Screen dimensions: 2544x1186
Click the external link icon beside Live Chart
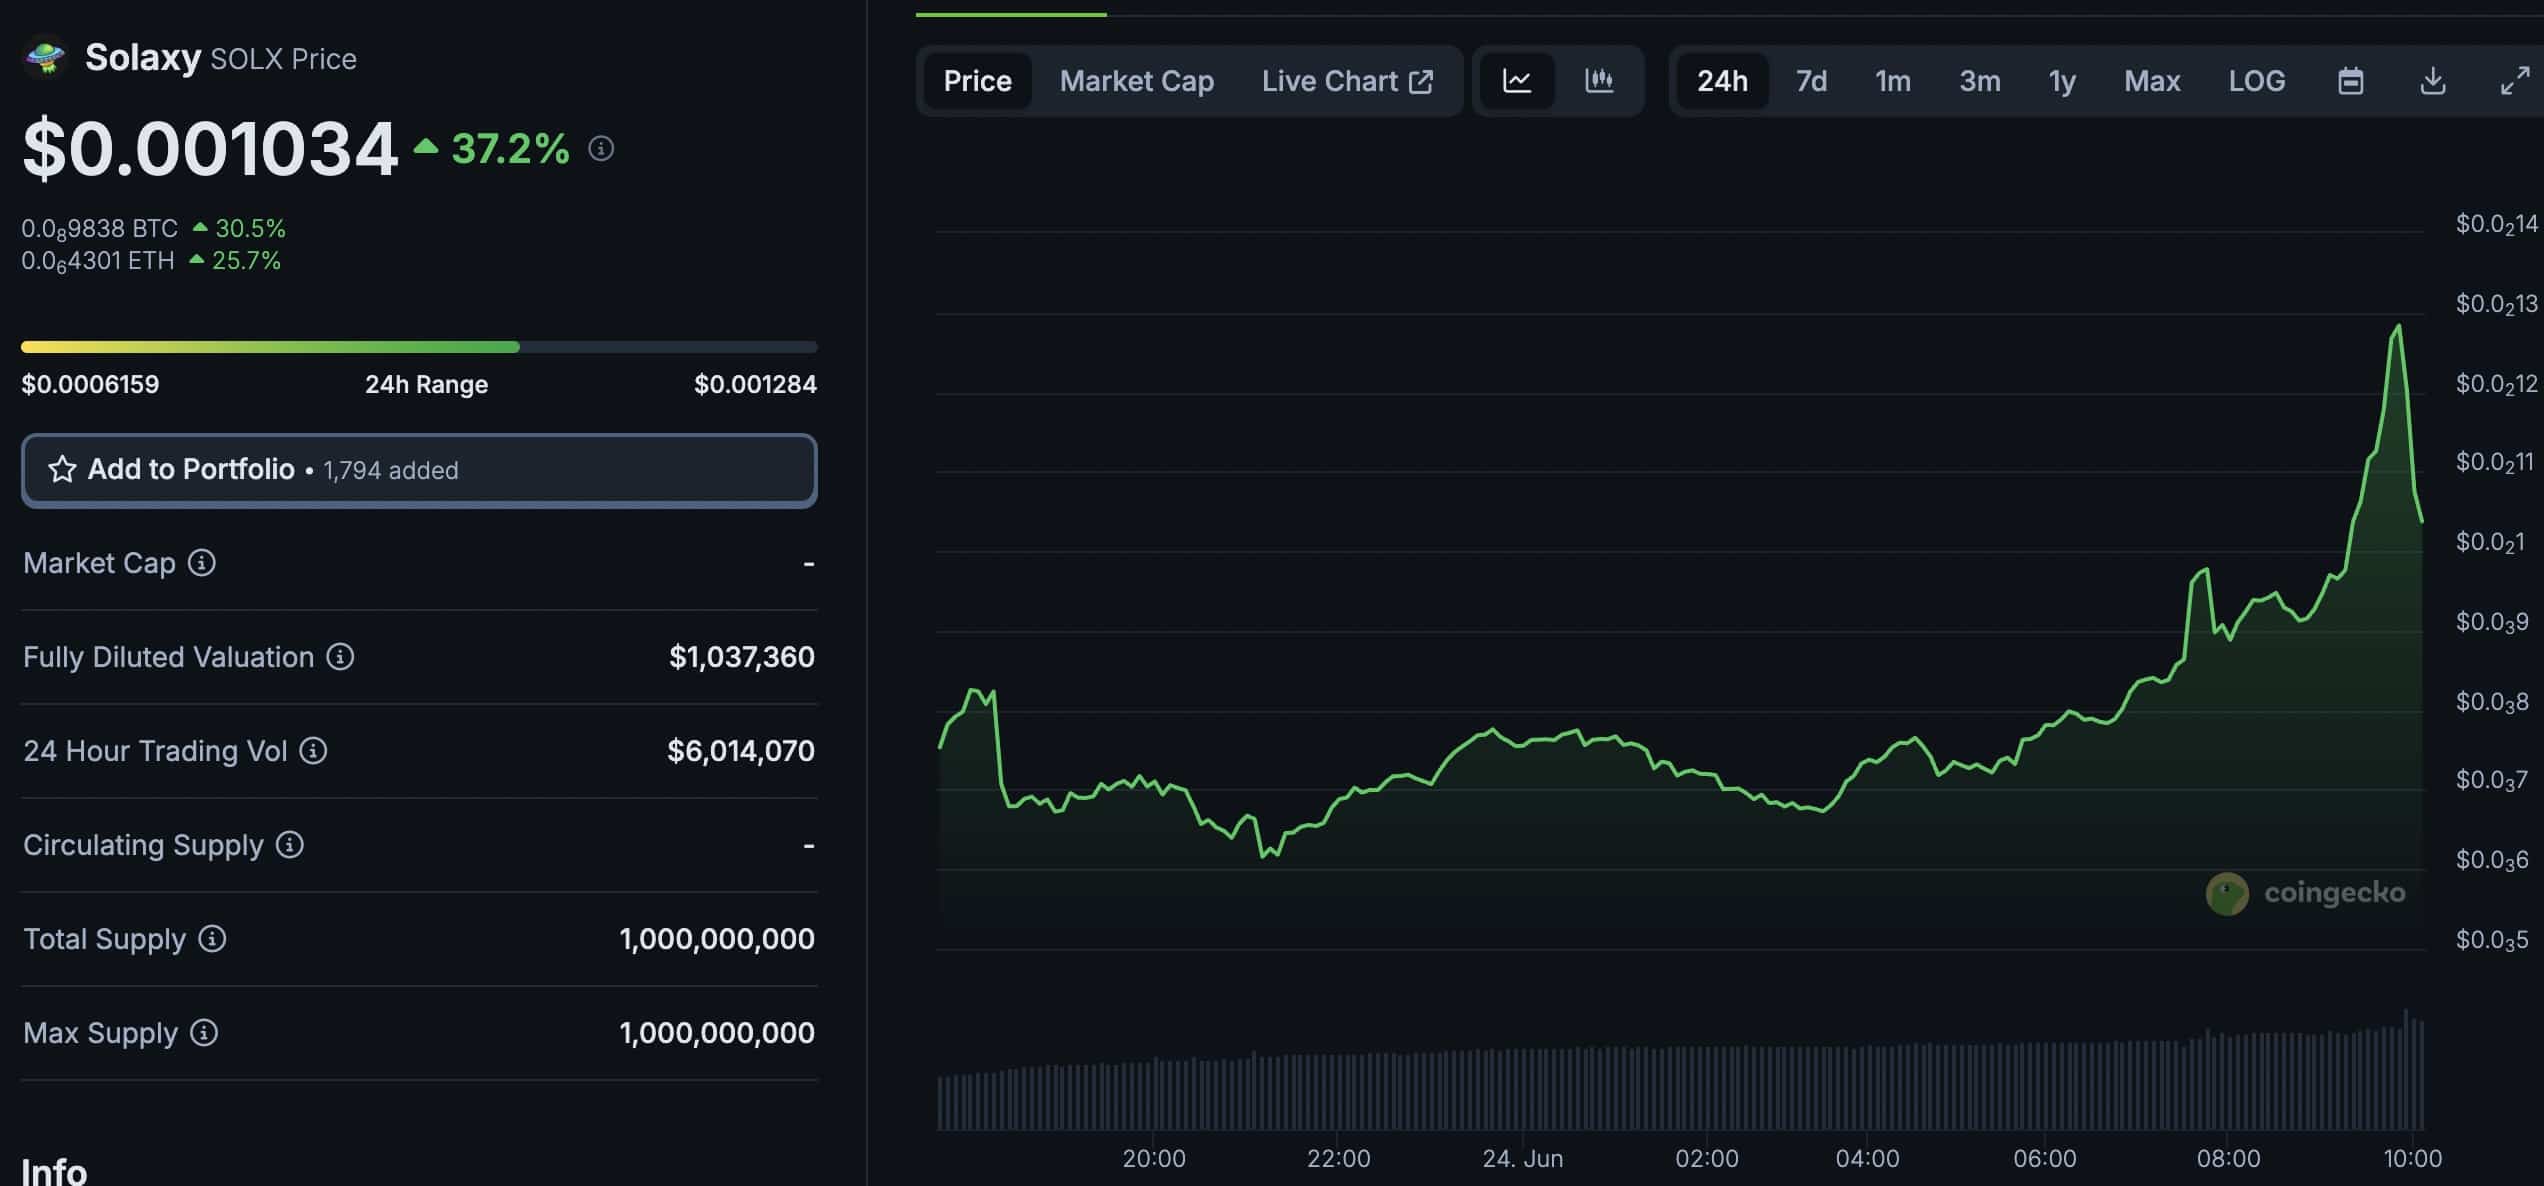click(x=1421, y=81)
